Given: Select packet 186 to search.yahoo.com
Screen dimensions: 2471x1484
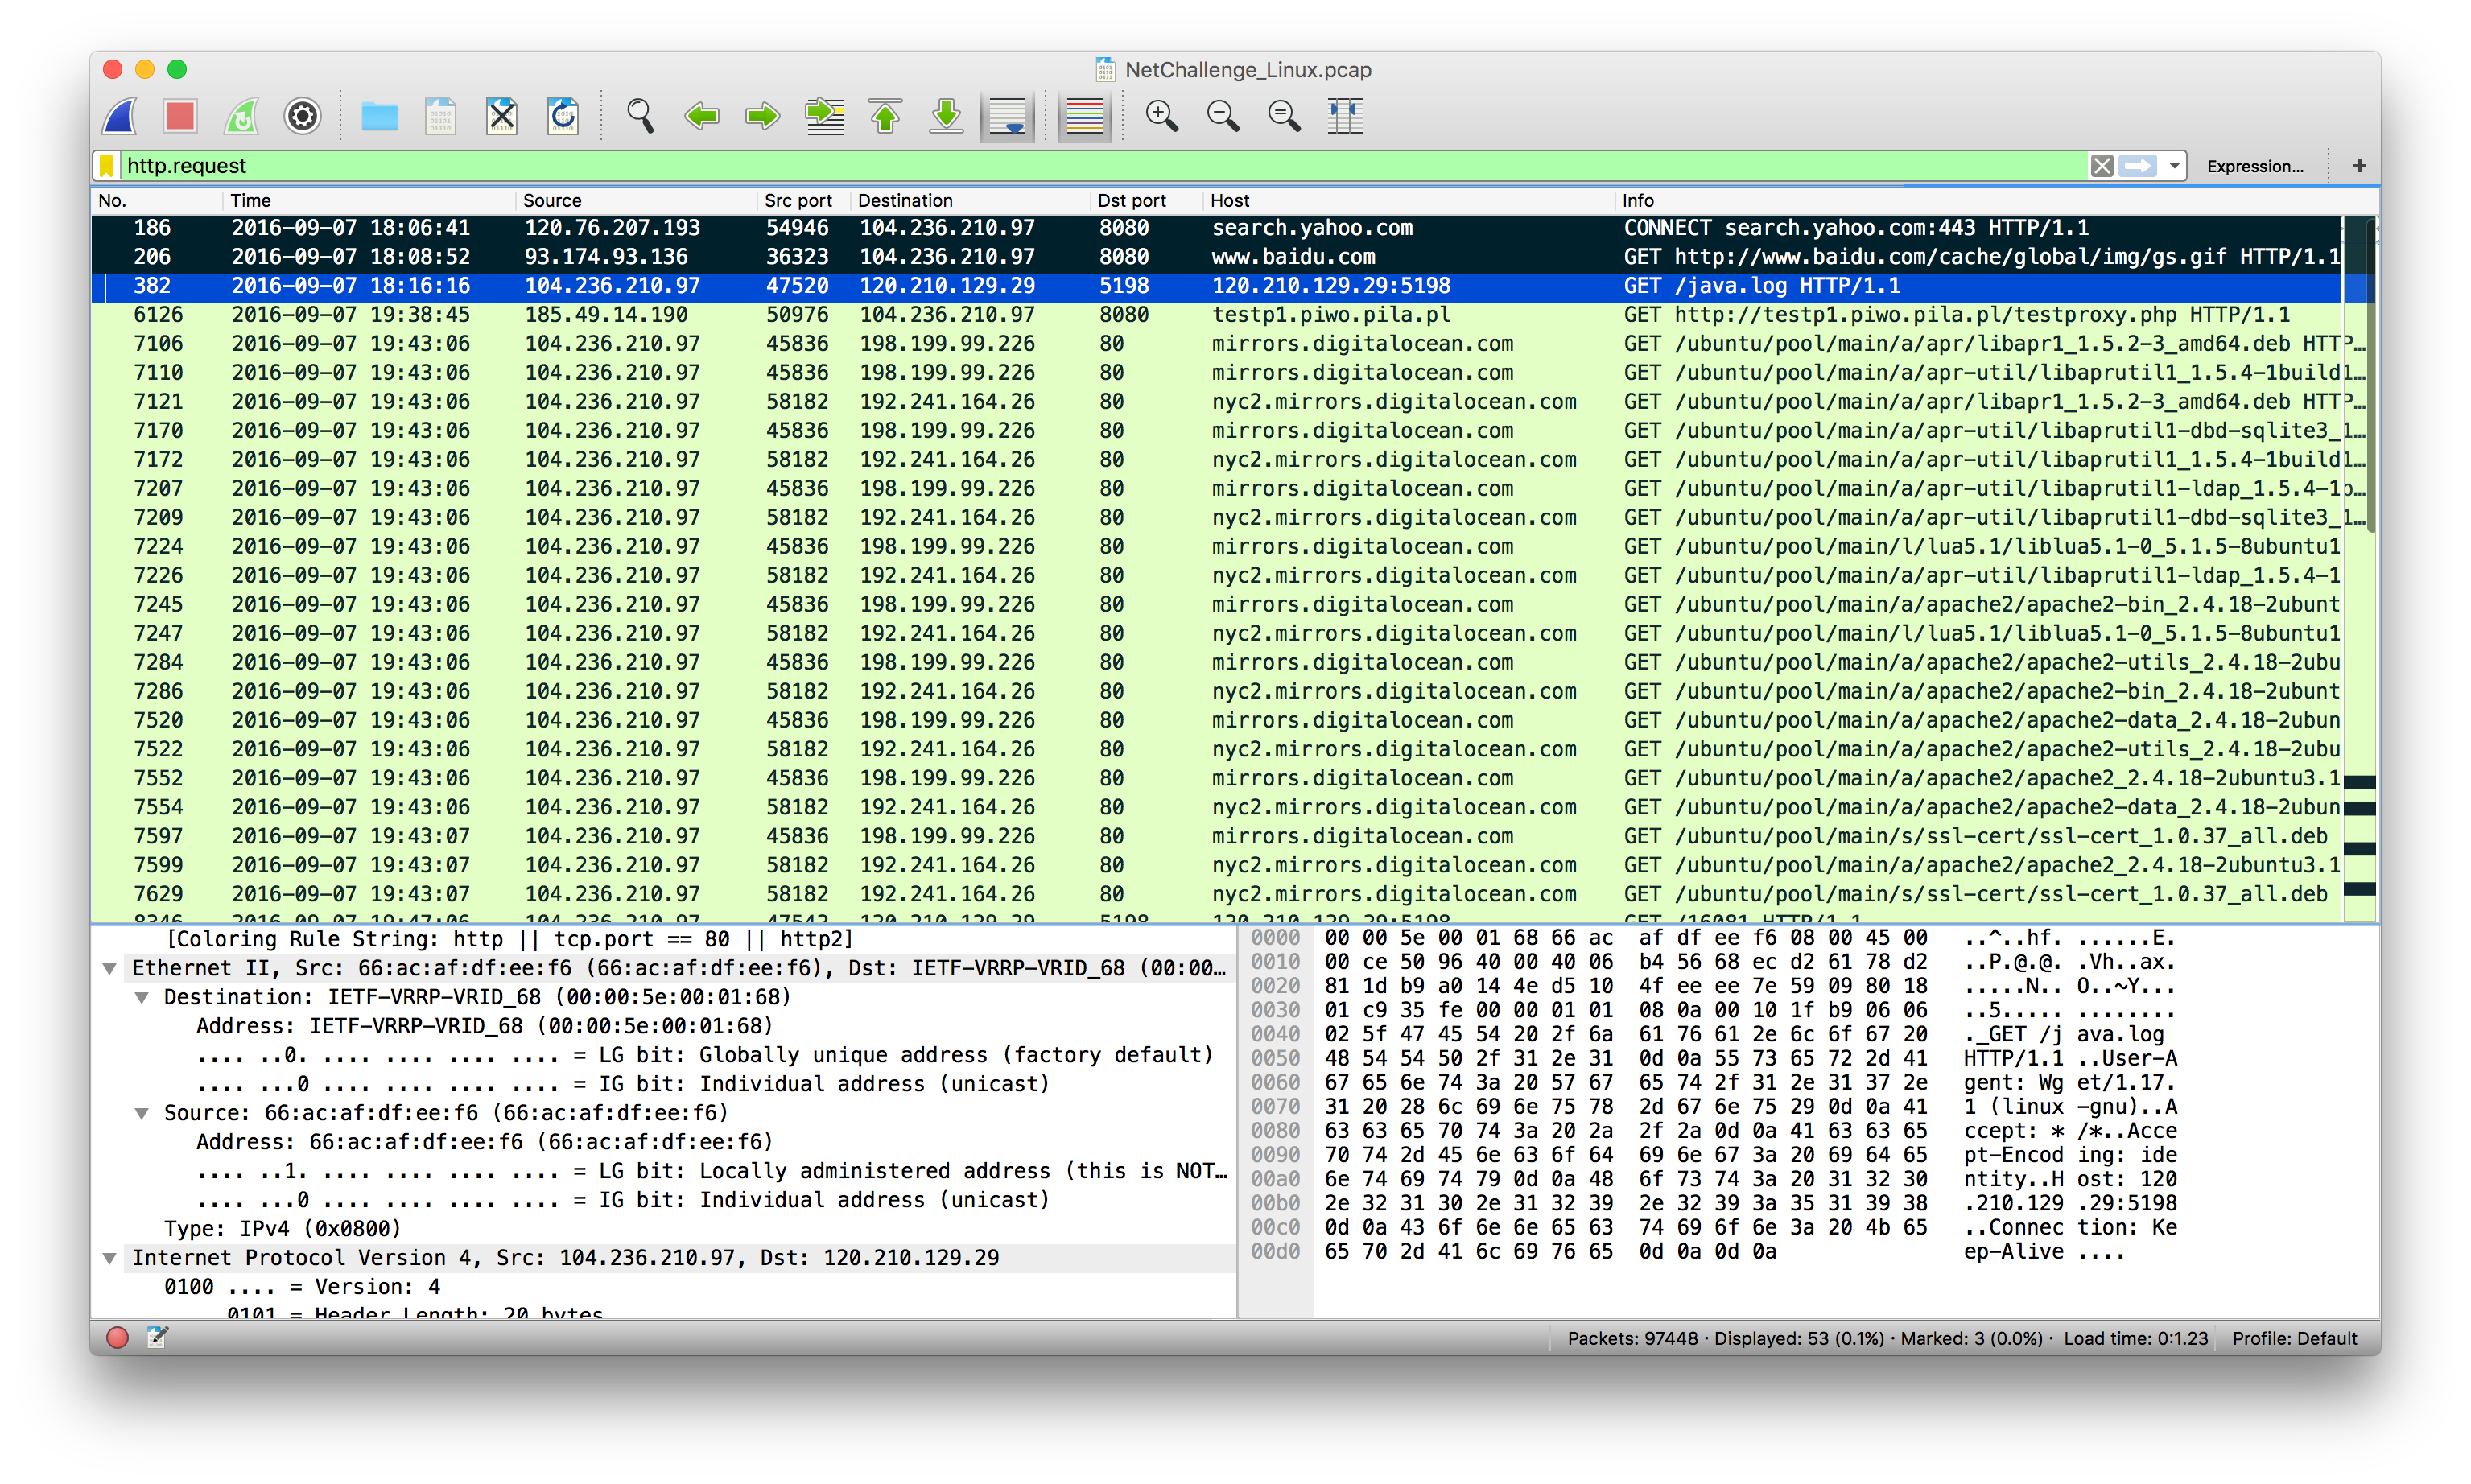Looking at the screenshot, I should [x=1216, y=228].
